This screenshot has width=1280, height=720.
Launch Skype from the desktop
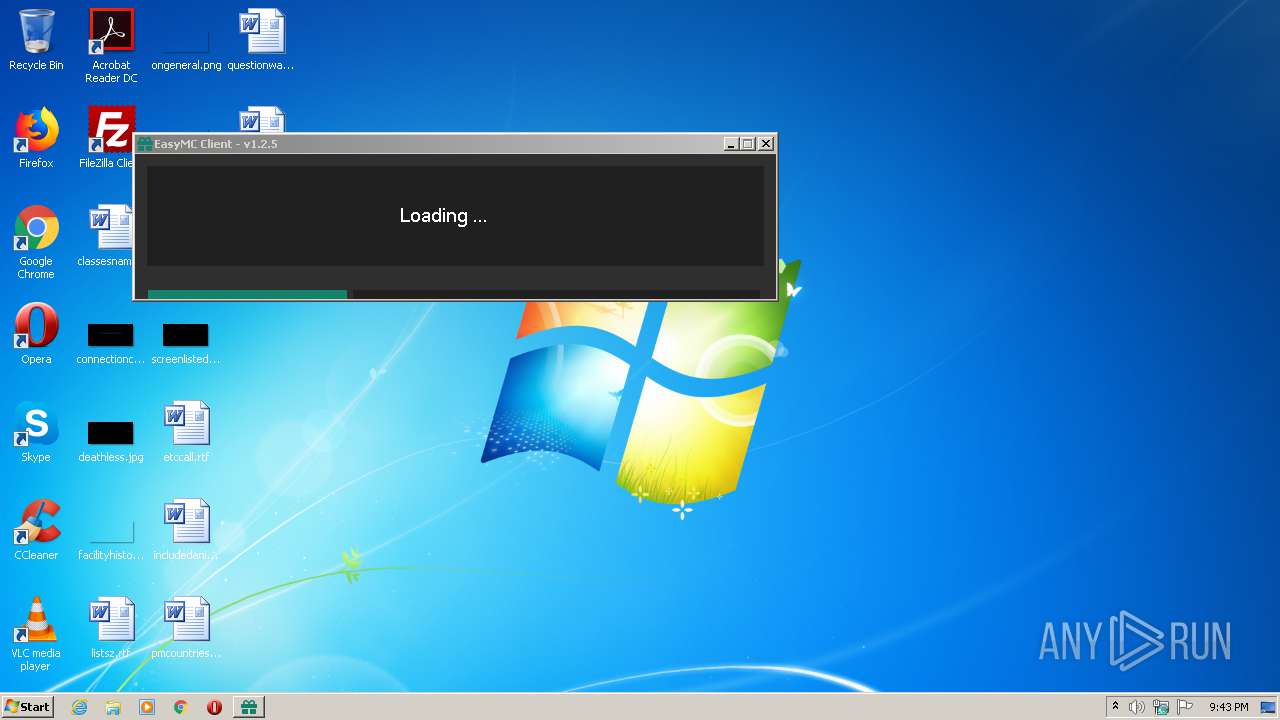(36, 432)
